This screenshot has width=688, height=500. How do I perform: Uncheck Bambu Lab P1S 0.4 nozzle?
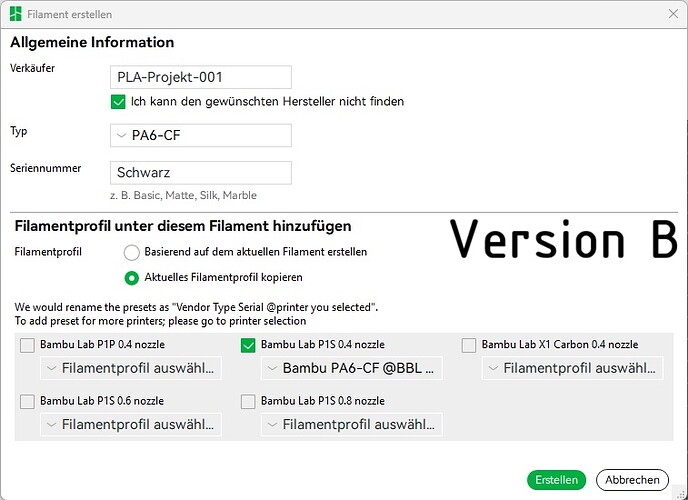[248, 345]
